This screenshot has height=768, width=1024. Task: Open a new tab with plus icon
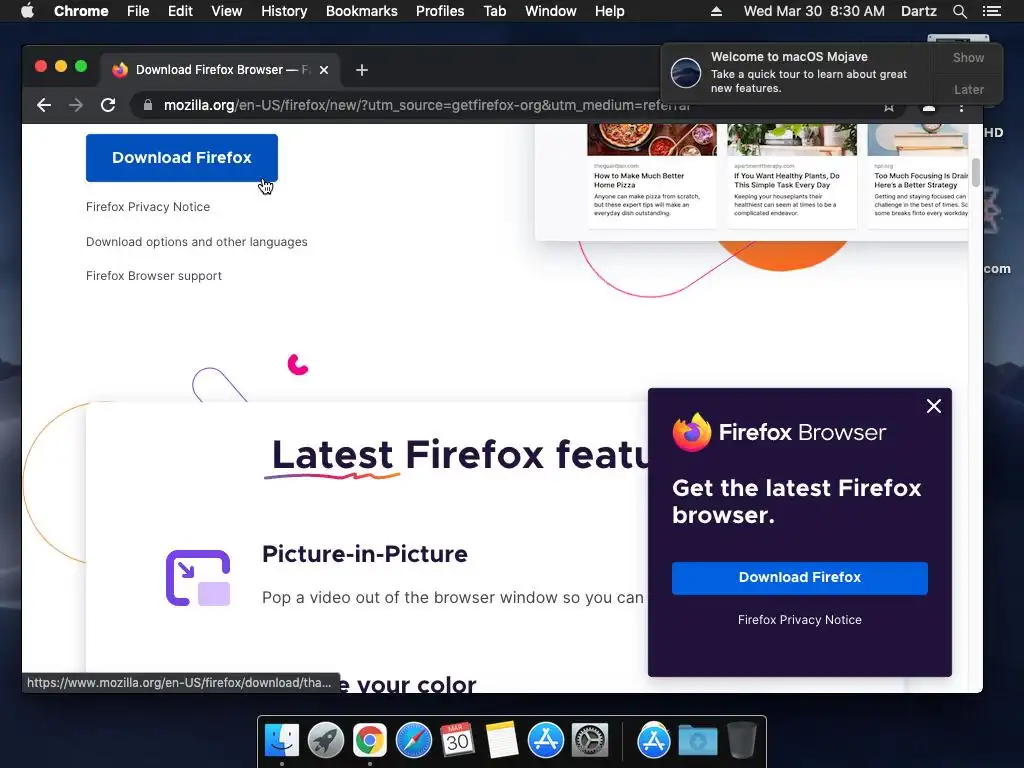(362, 70)
